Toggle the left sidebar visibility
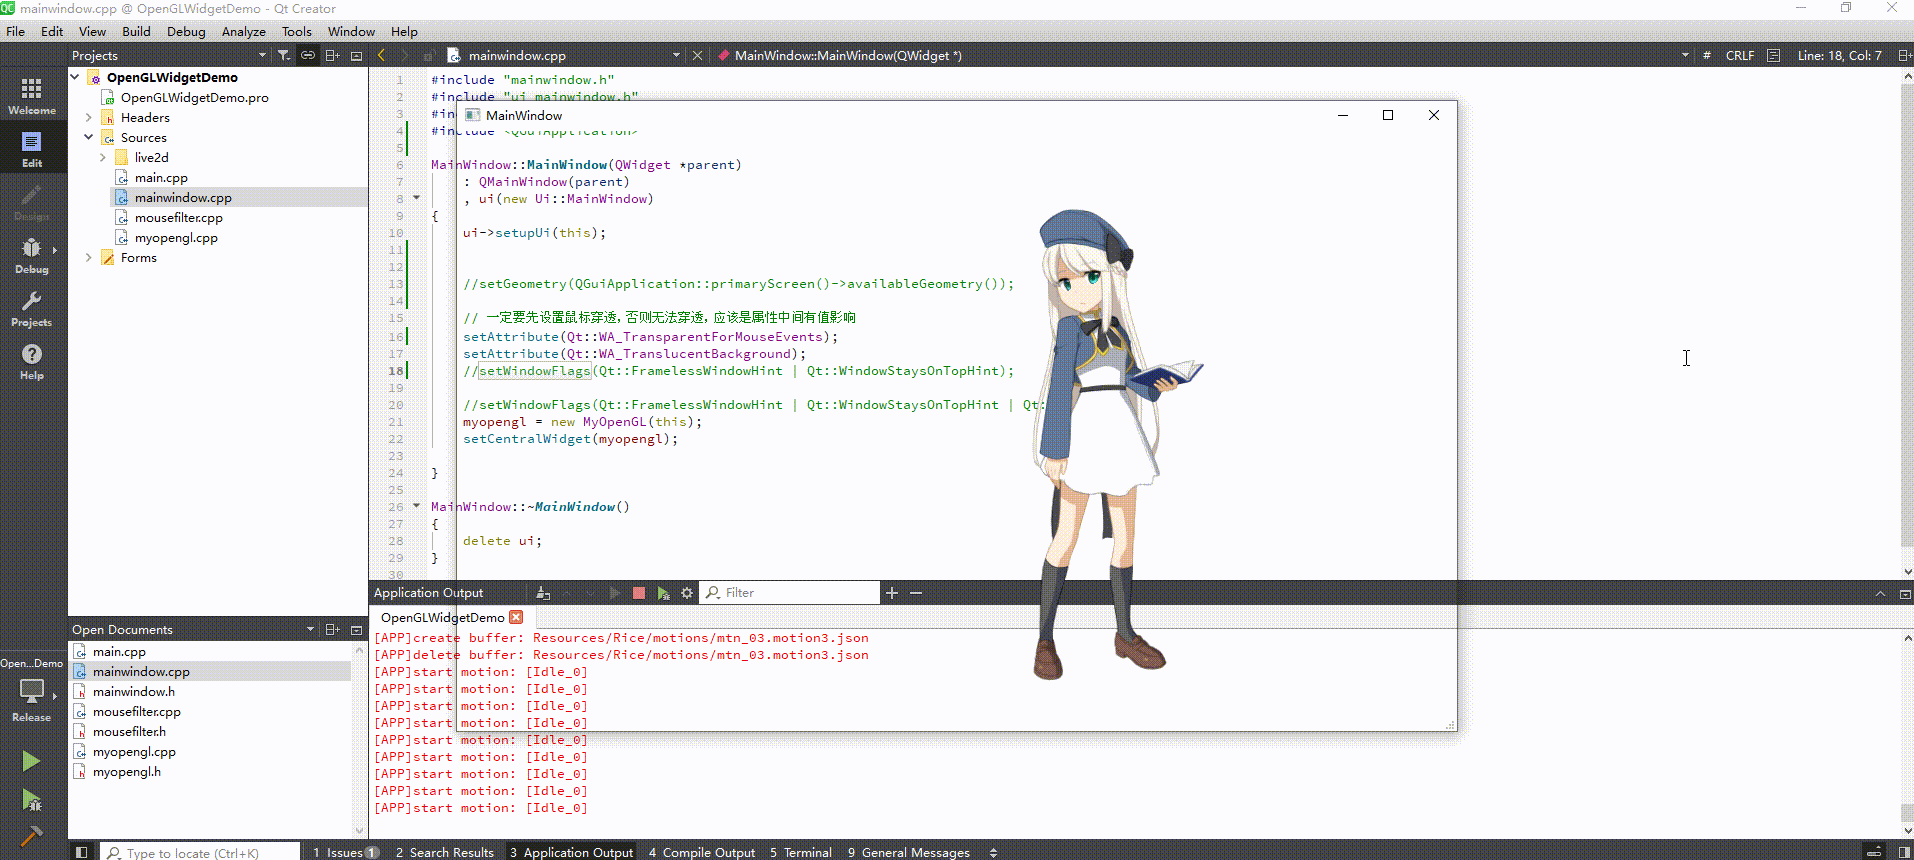 (82, 852)
